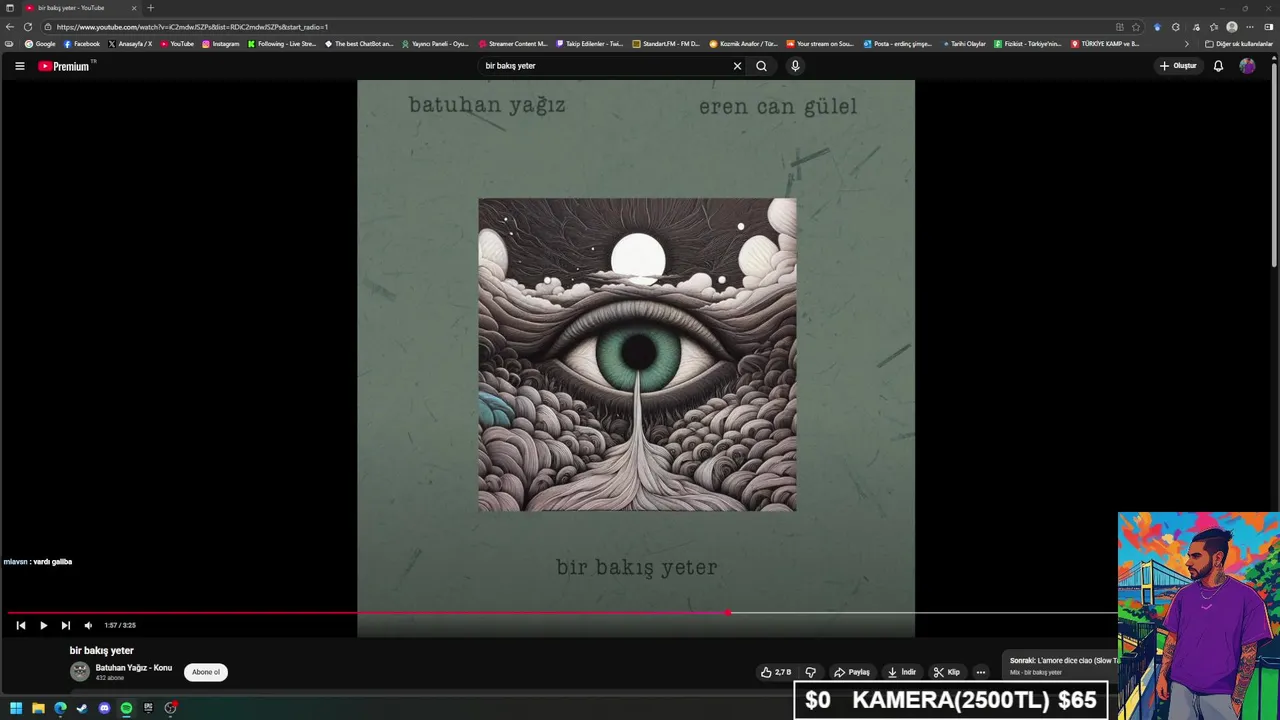This screenshot has height=720, width=1280.
Task: Skip to previous video in player
Action: [20, 625]
